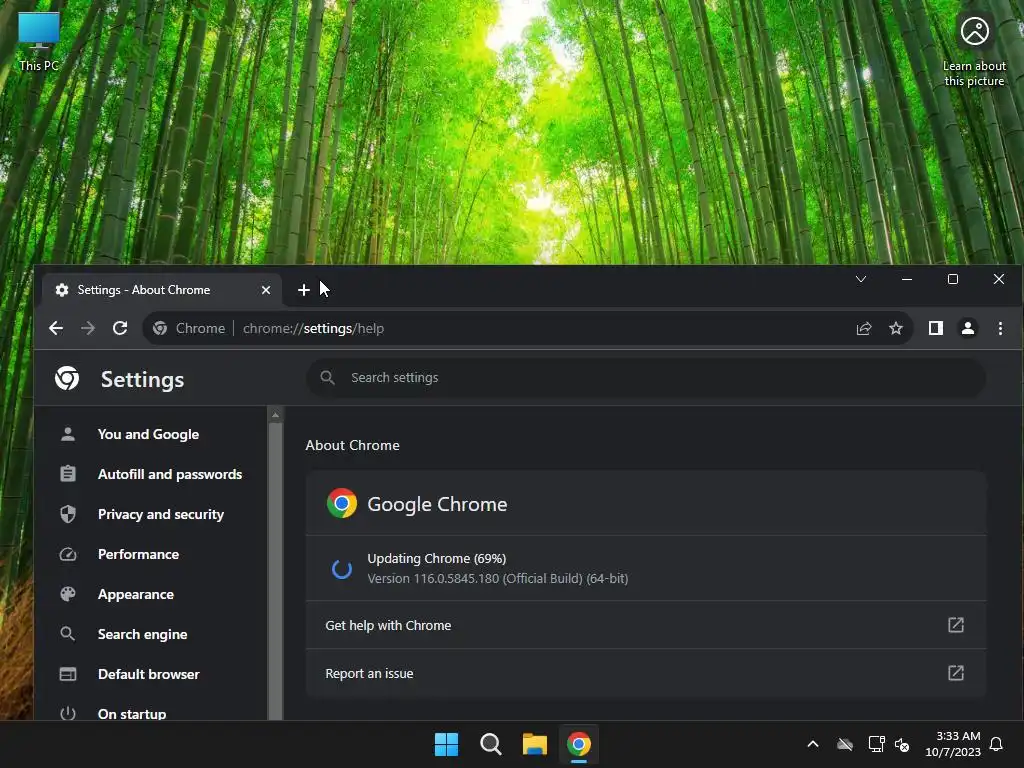This screenshot has width=1024, height=768.
Task: Click Chrome icon in taskbar
Action: pos(579,744)
